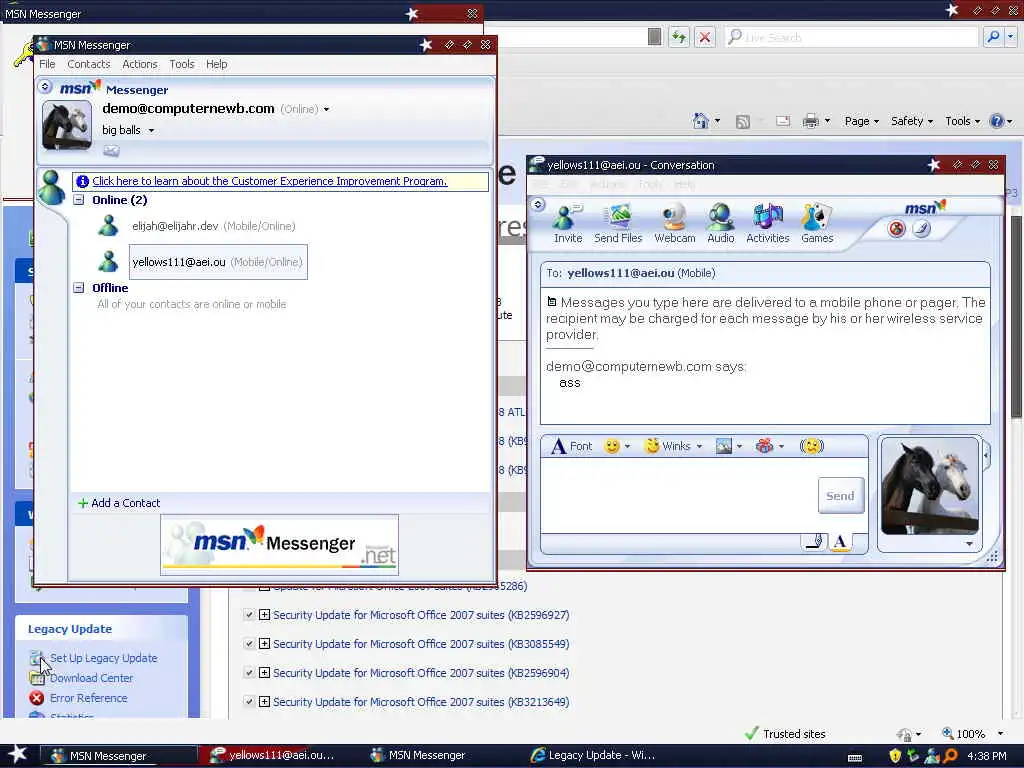Expand details of update KB2596904
The height and width of the screenshot is (768, 1024).
264,672
